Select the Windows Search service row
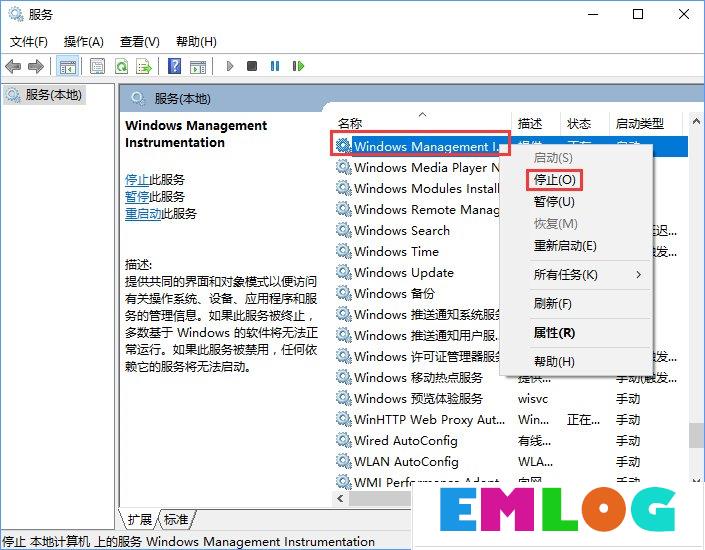Screen dimensions: 705x550 [416, 230]
